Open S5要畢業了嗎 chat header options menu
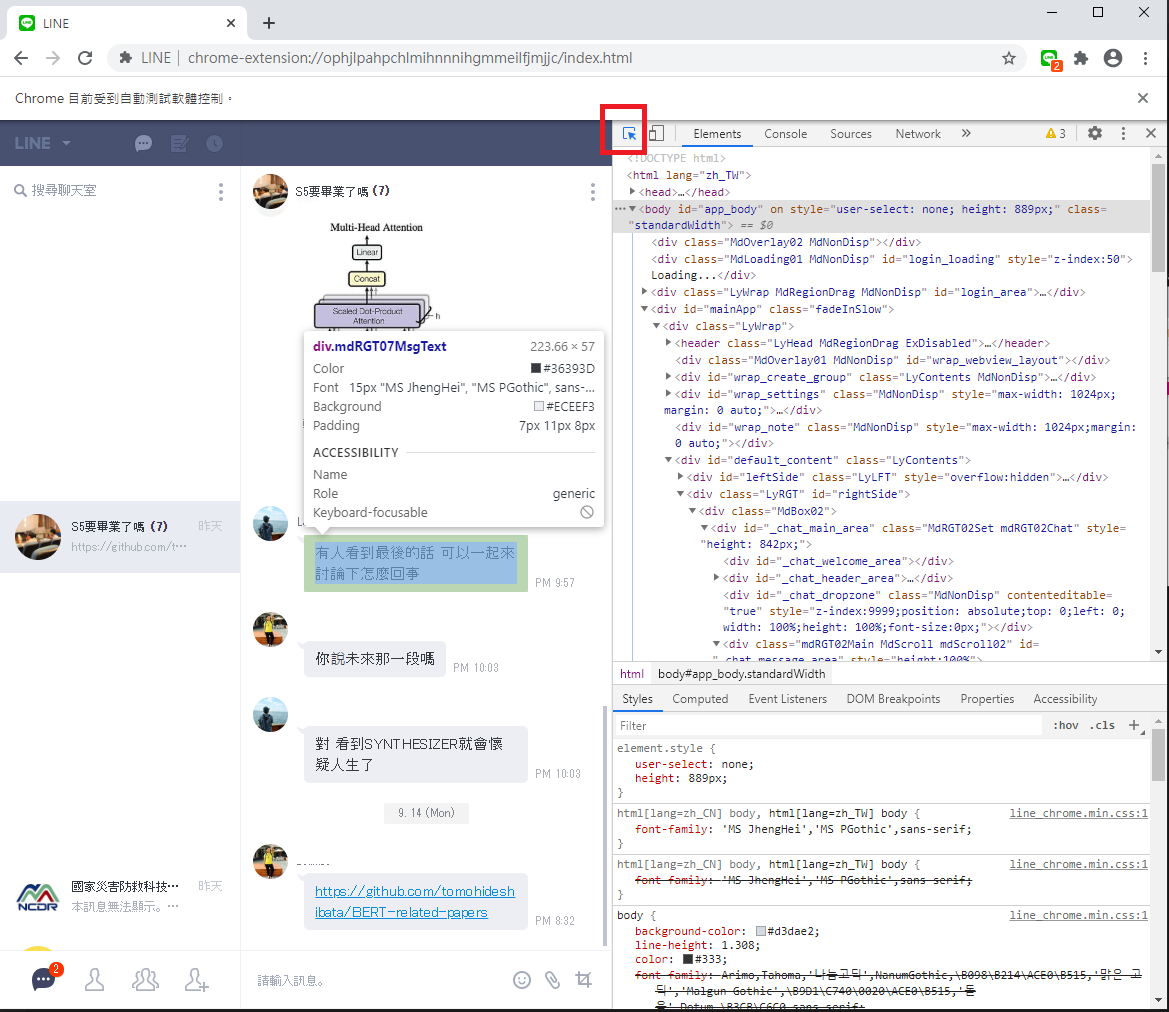The height and width of the screenshot is (1012, 1169). click(593, 192)
